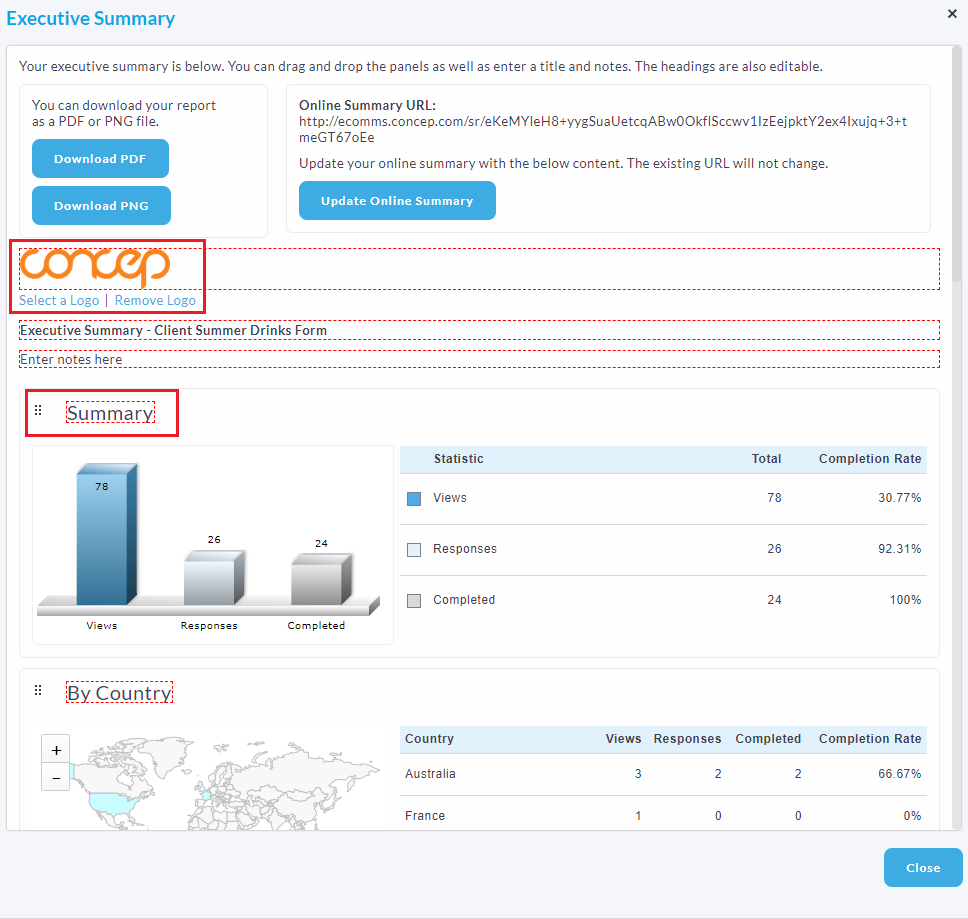Click the 92.31% completion rate value
Viewport: 968px width, 919px height.
coord(899,549)
